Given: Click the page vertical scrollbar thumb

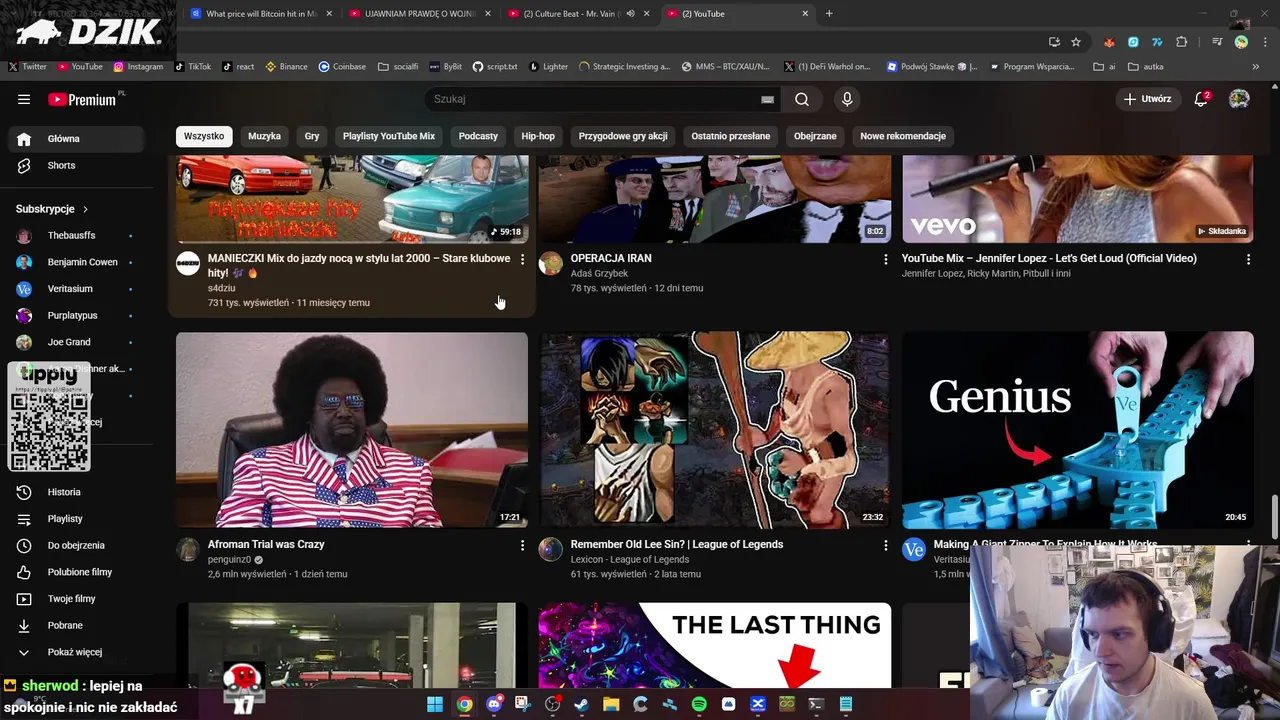Looking at the screenshot, I should click(1274, 518).
